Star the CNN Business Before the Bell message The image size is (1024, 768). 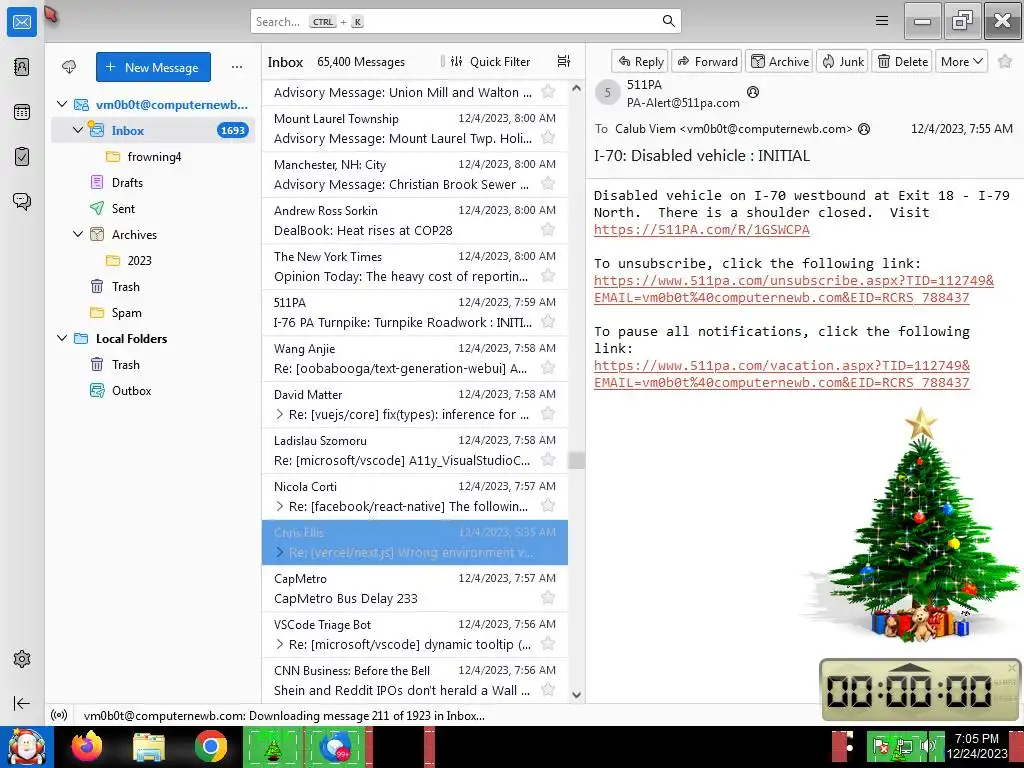pyautogui.click(x=548, y=690)
